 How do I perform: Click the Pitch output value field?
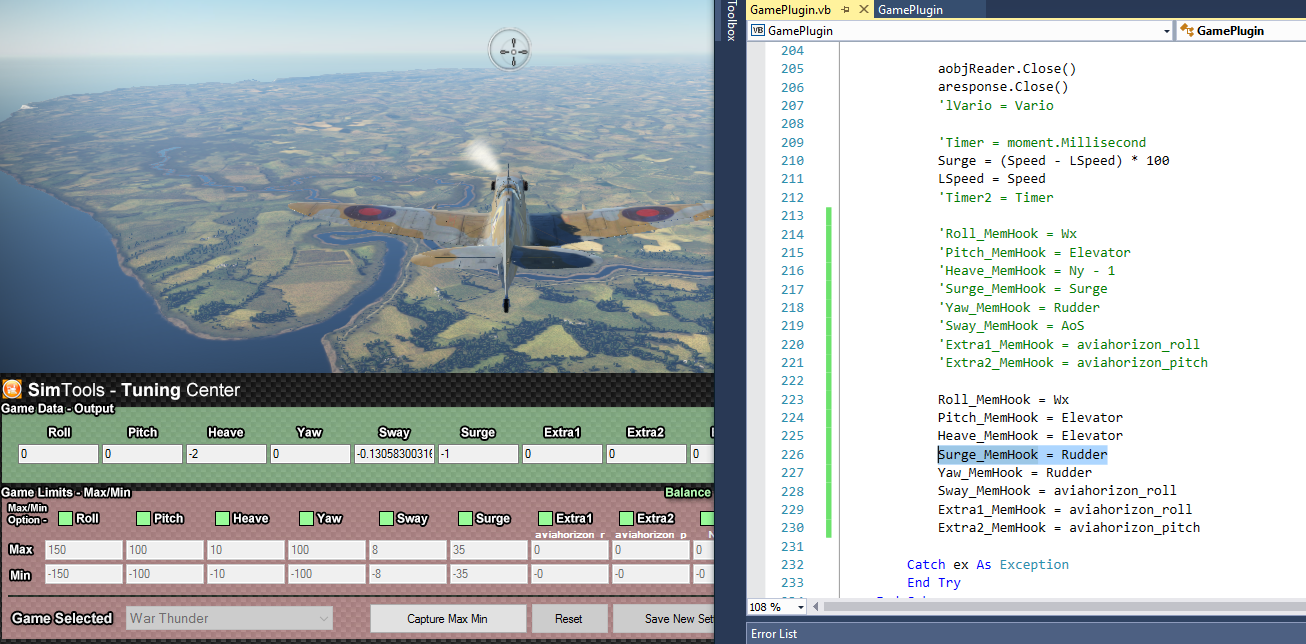[x=142, y=454]
